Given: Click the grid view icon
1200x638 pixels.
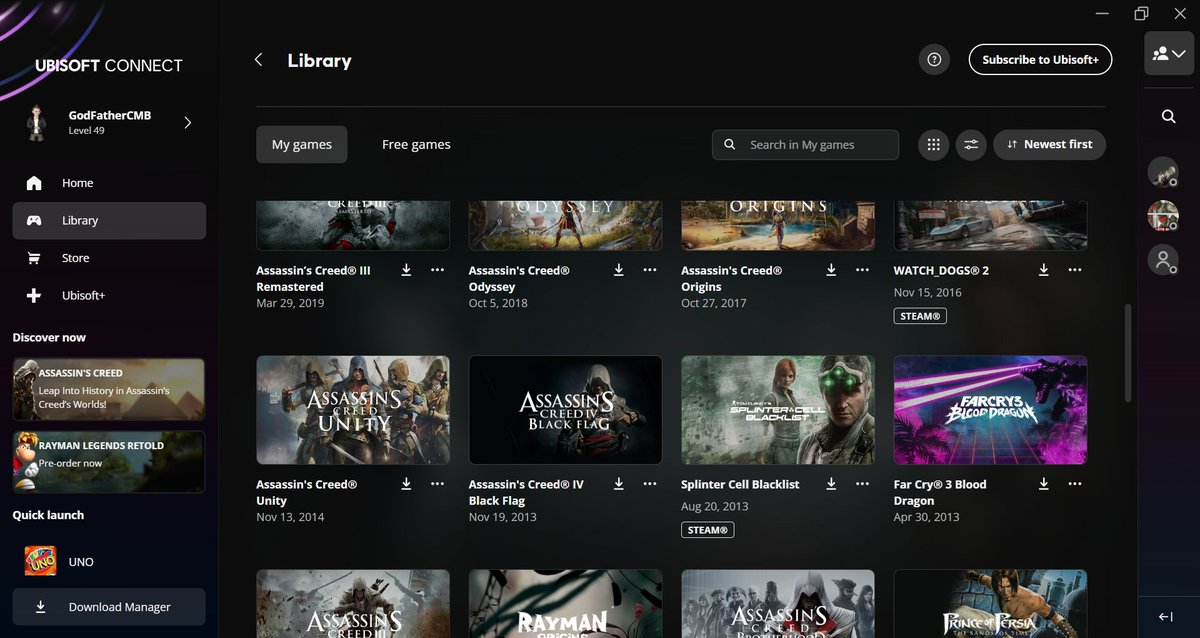Looking at the screenshot, I should point(933,144).
